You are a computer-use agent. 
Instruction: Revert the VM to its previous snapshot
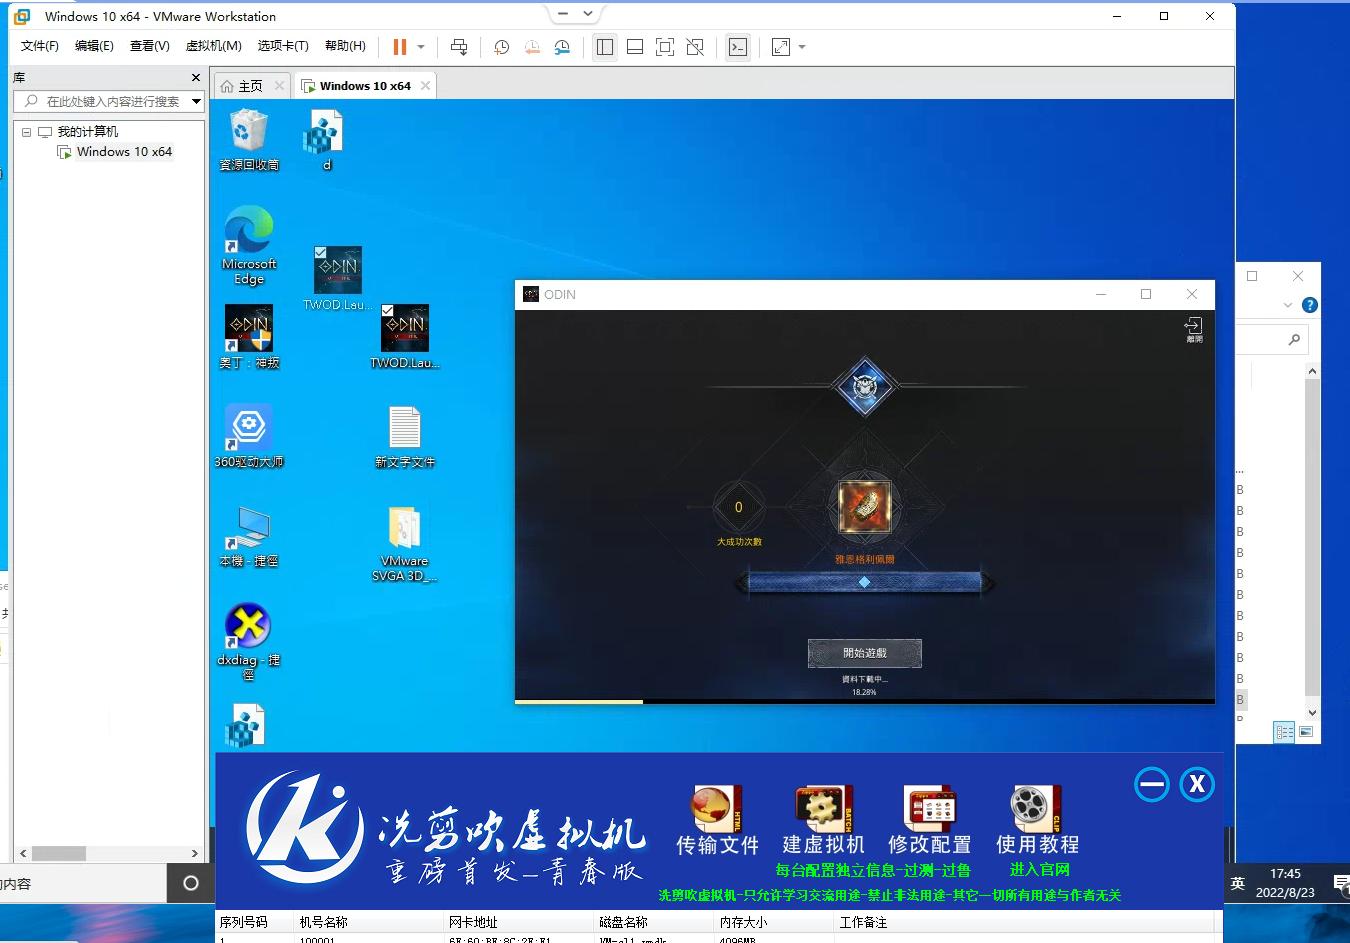[532, 47]
